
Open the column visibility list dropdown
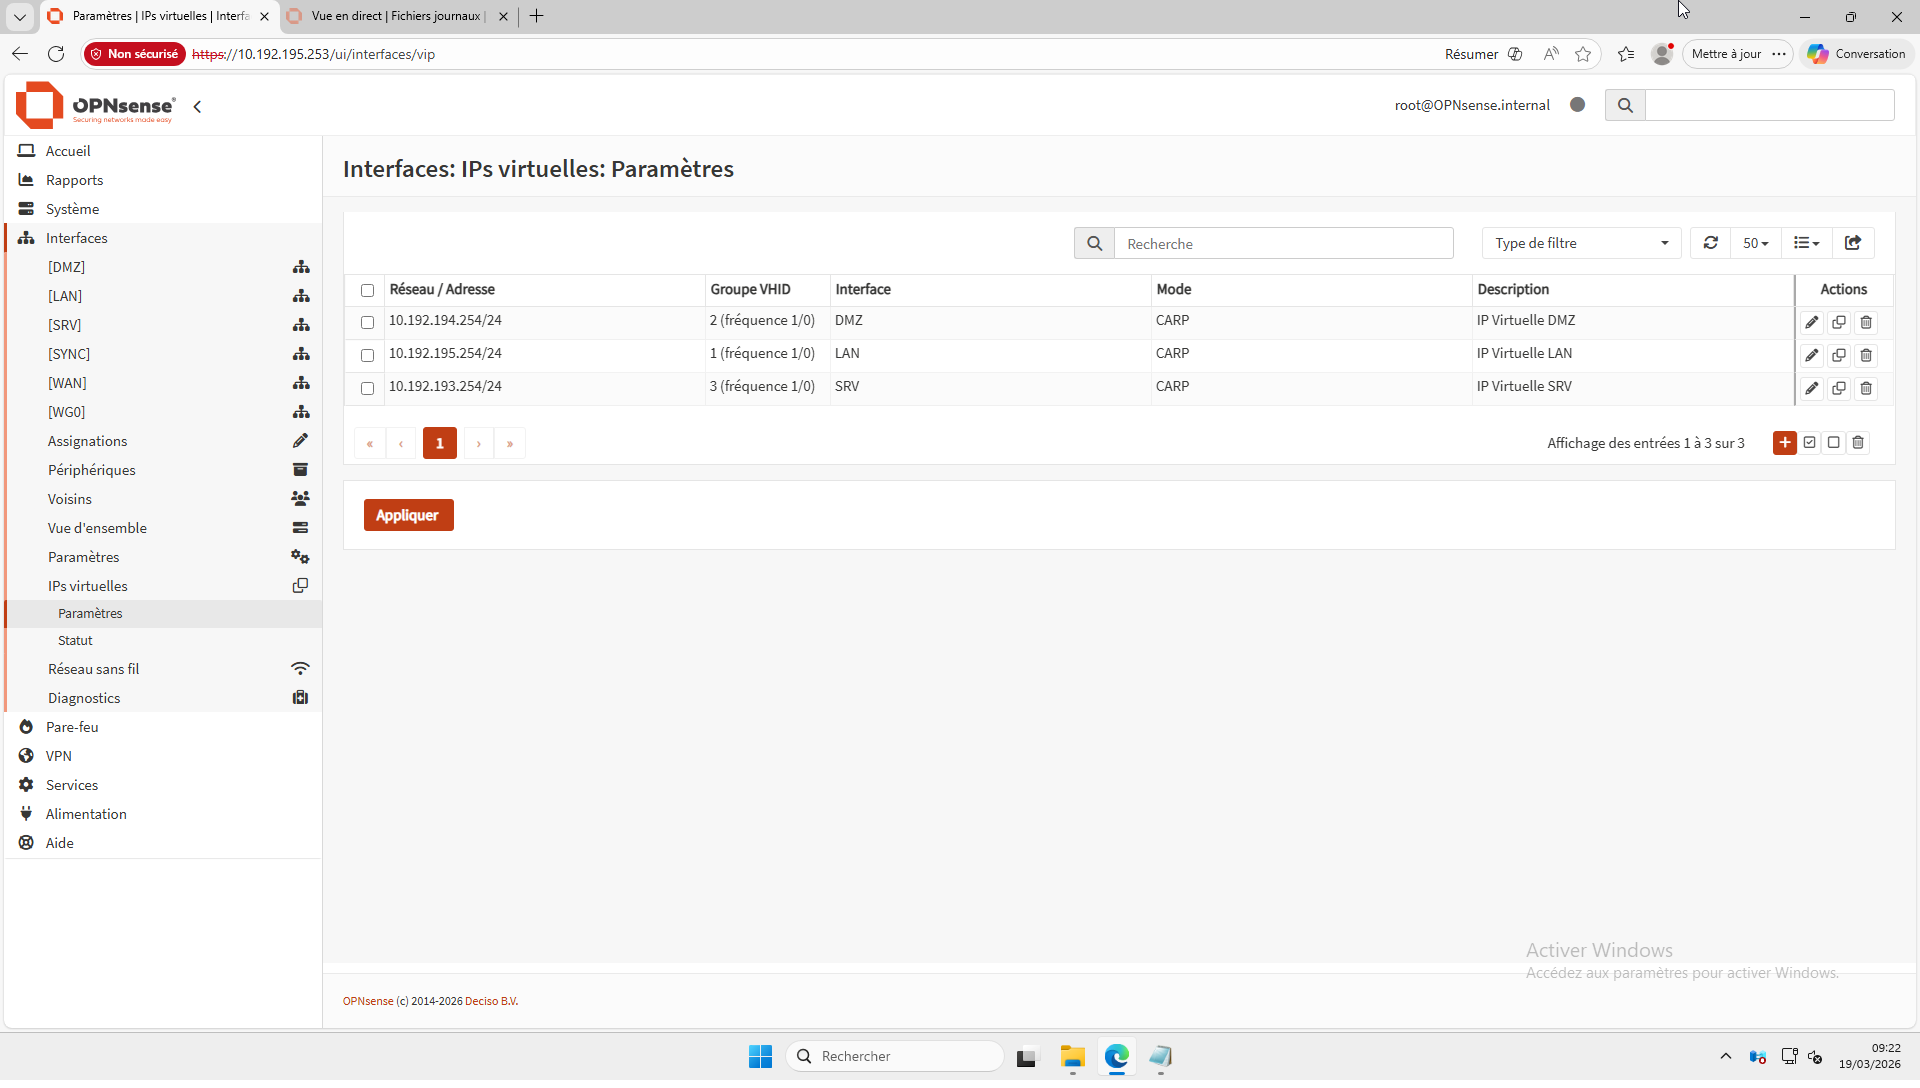click(x=1806, y=243)
